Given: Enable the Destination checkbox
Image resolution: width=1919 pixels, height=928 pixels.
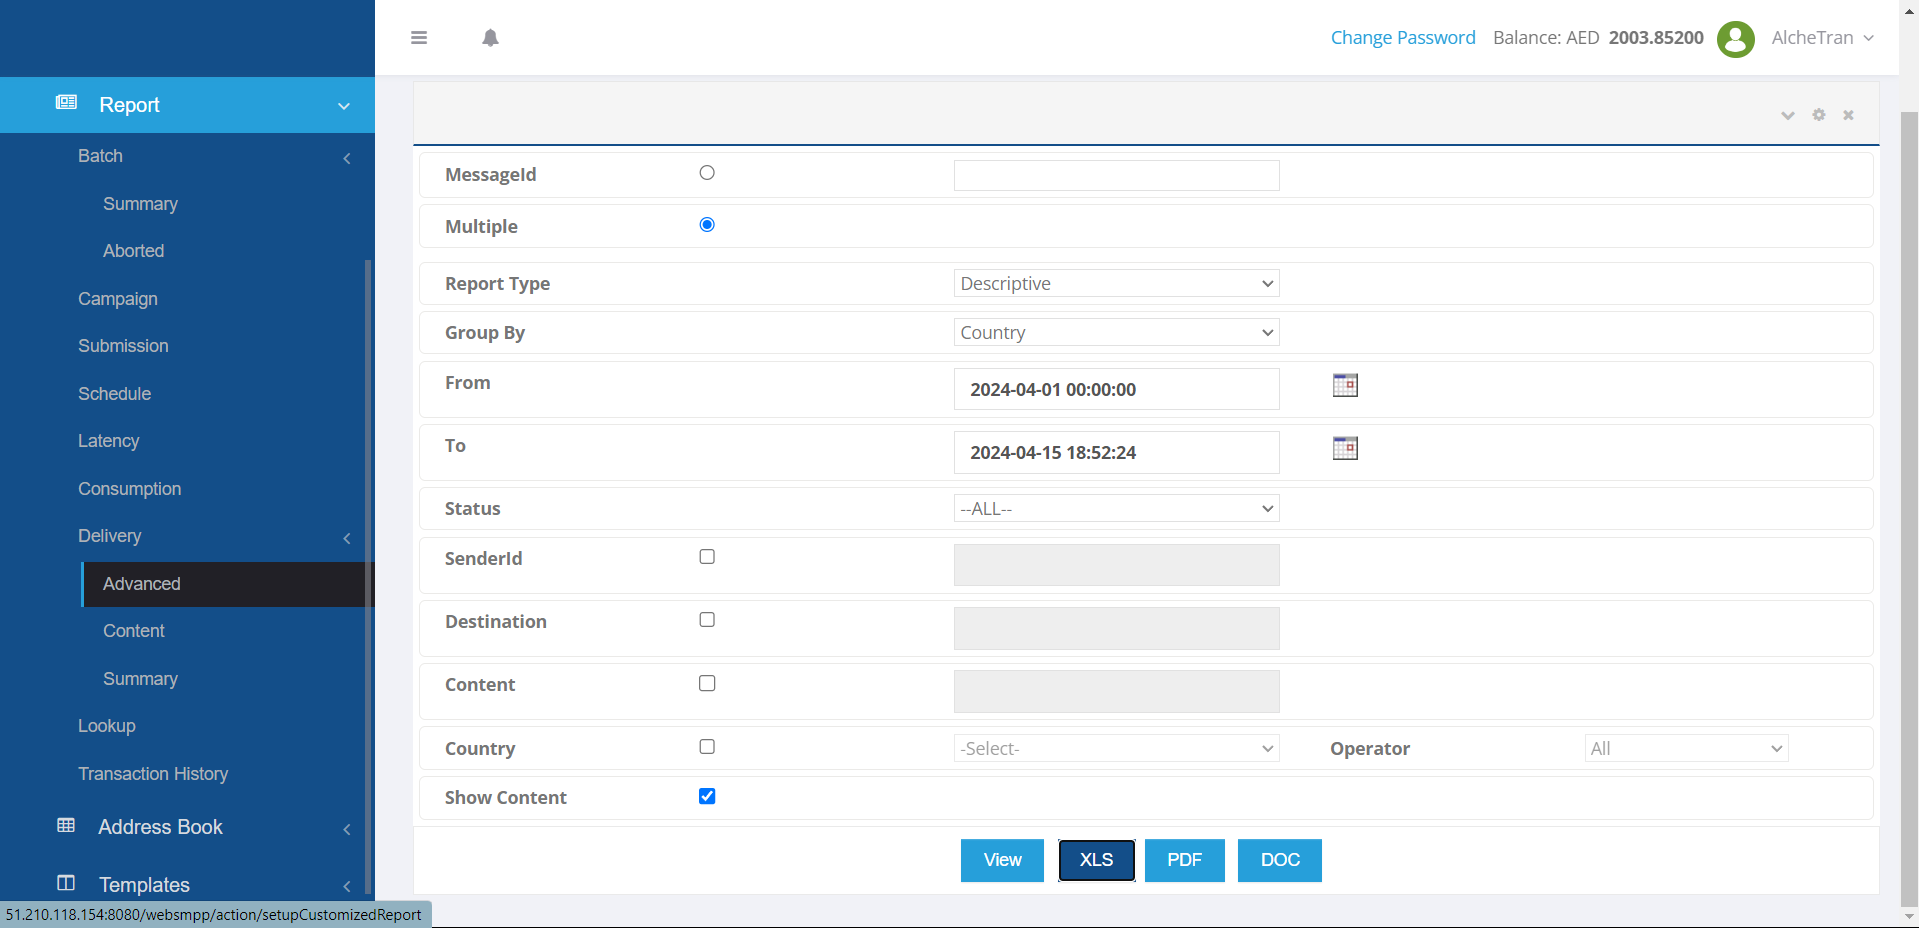Looking at the screenshot, I should [707, 620].
